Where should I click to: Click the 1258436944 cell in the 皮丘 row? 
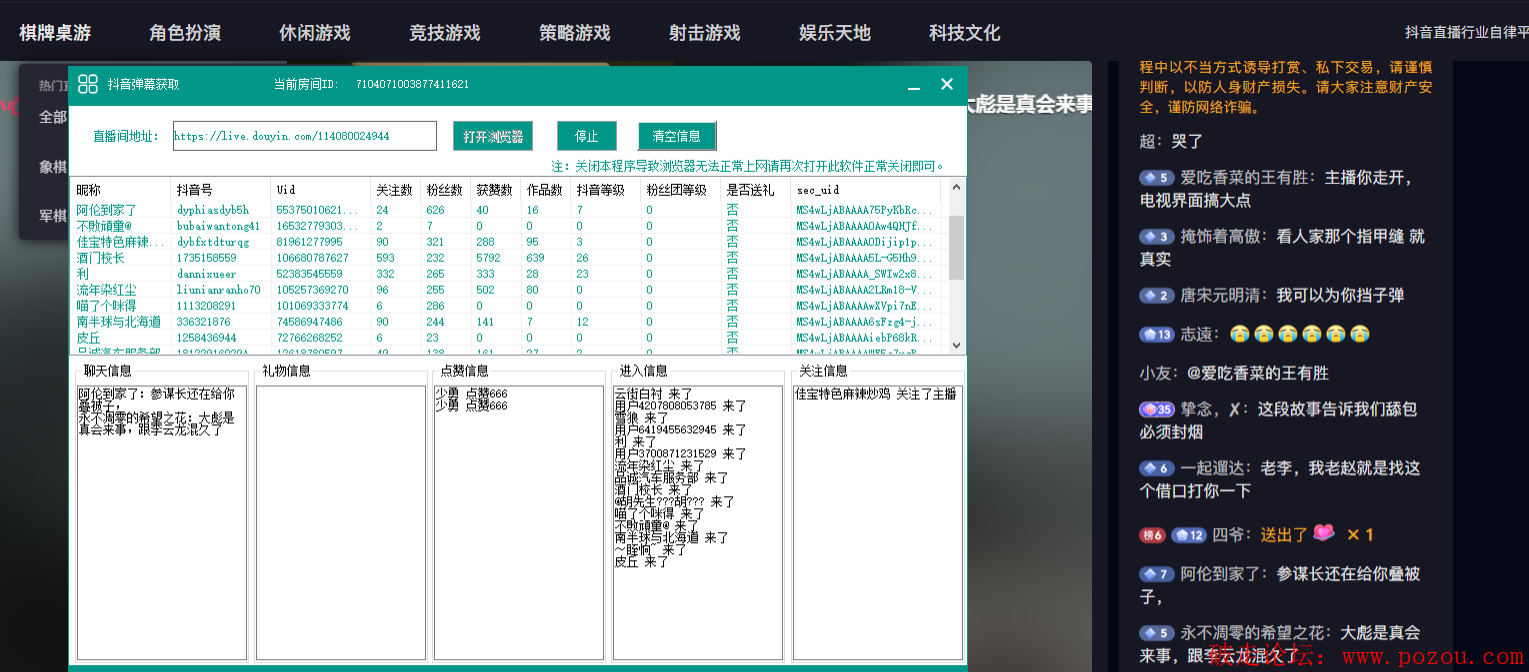point(207,339)
